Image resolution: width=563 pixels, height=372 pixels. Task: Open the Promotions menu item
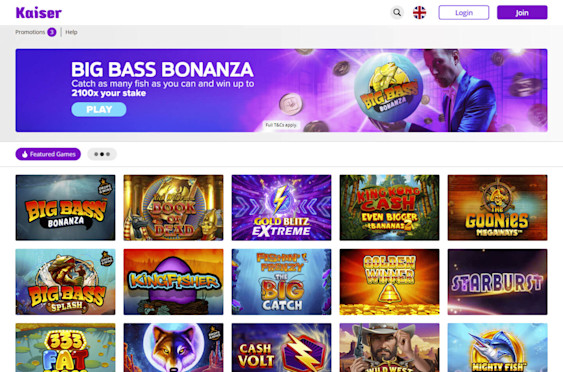click(30, 32)
